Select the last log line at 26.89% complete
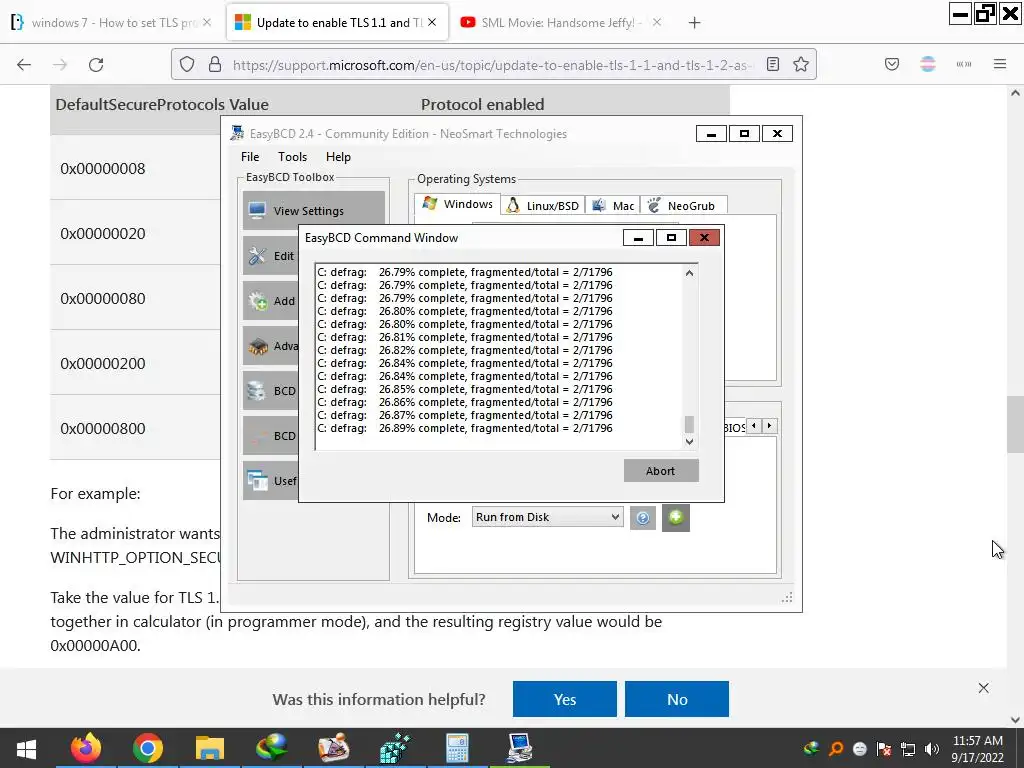The width and height of the screenshot is (1024, 768). click(465, 428)
